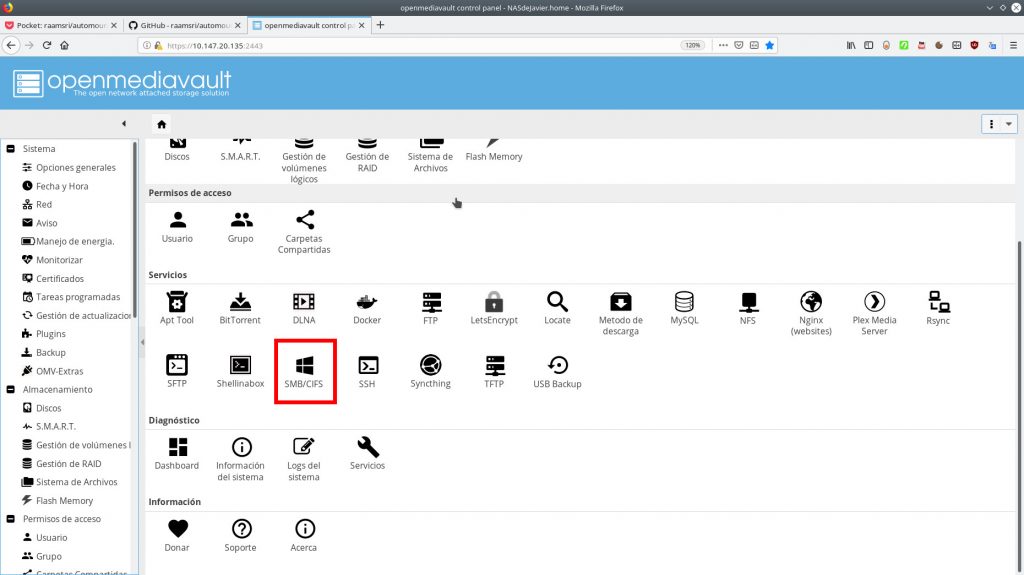Open Metodo de descarga

click(620, 313)
